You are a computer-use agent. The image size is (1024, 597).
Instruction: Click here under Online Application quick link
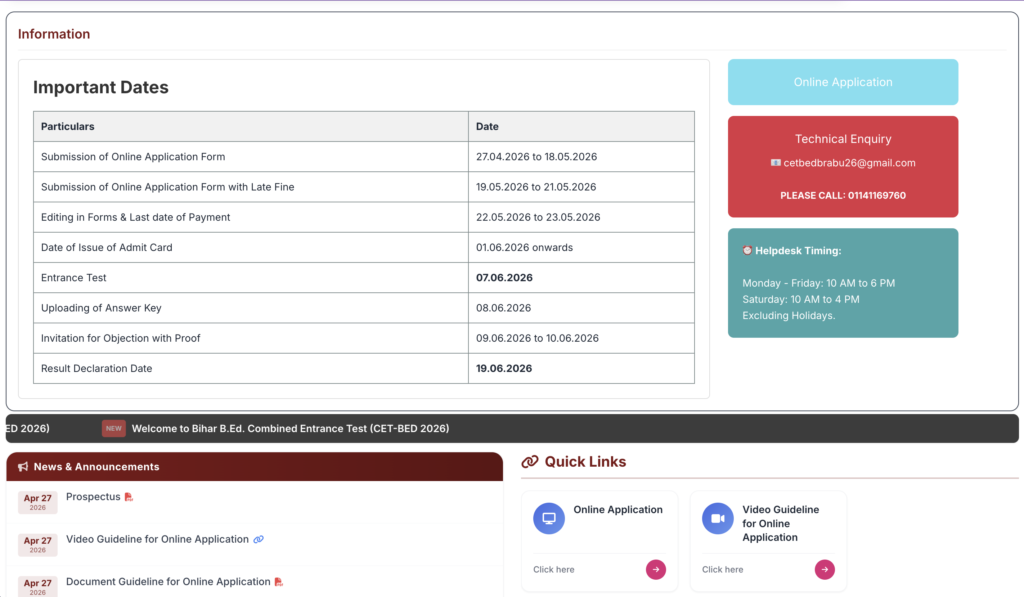553,568
